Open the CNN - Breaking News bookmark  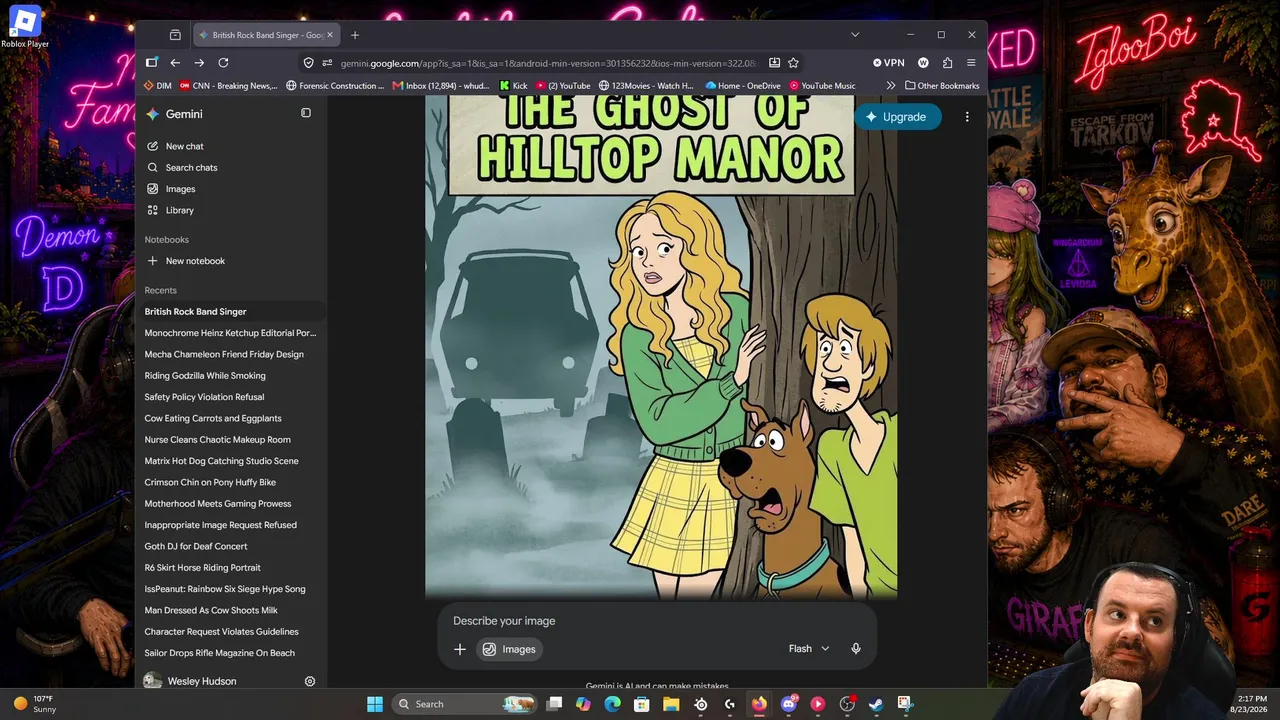click(229, 86)
